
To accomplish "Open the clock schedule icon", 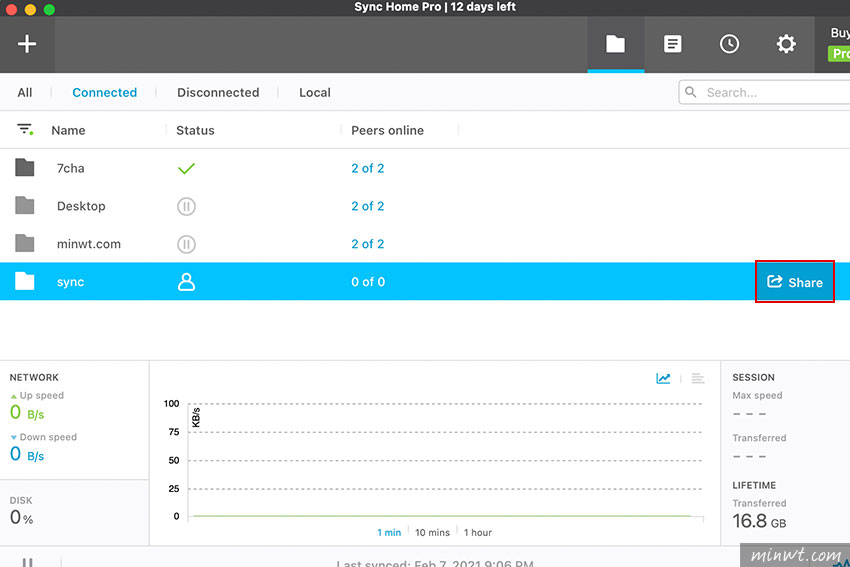I will [729, 44].
